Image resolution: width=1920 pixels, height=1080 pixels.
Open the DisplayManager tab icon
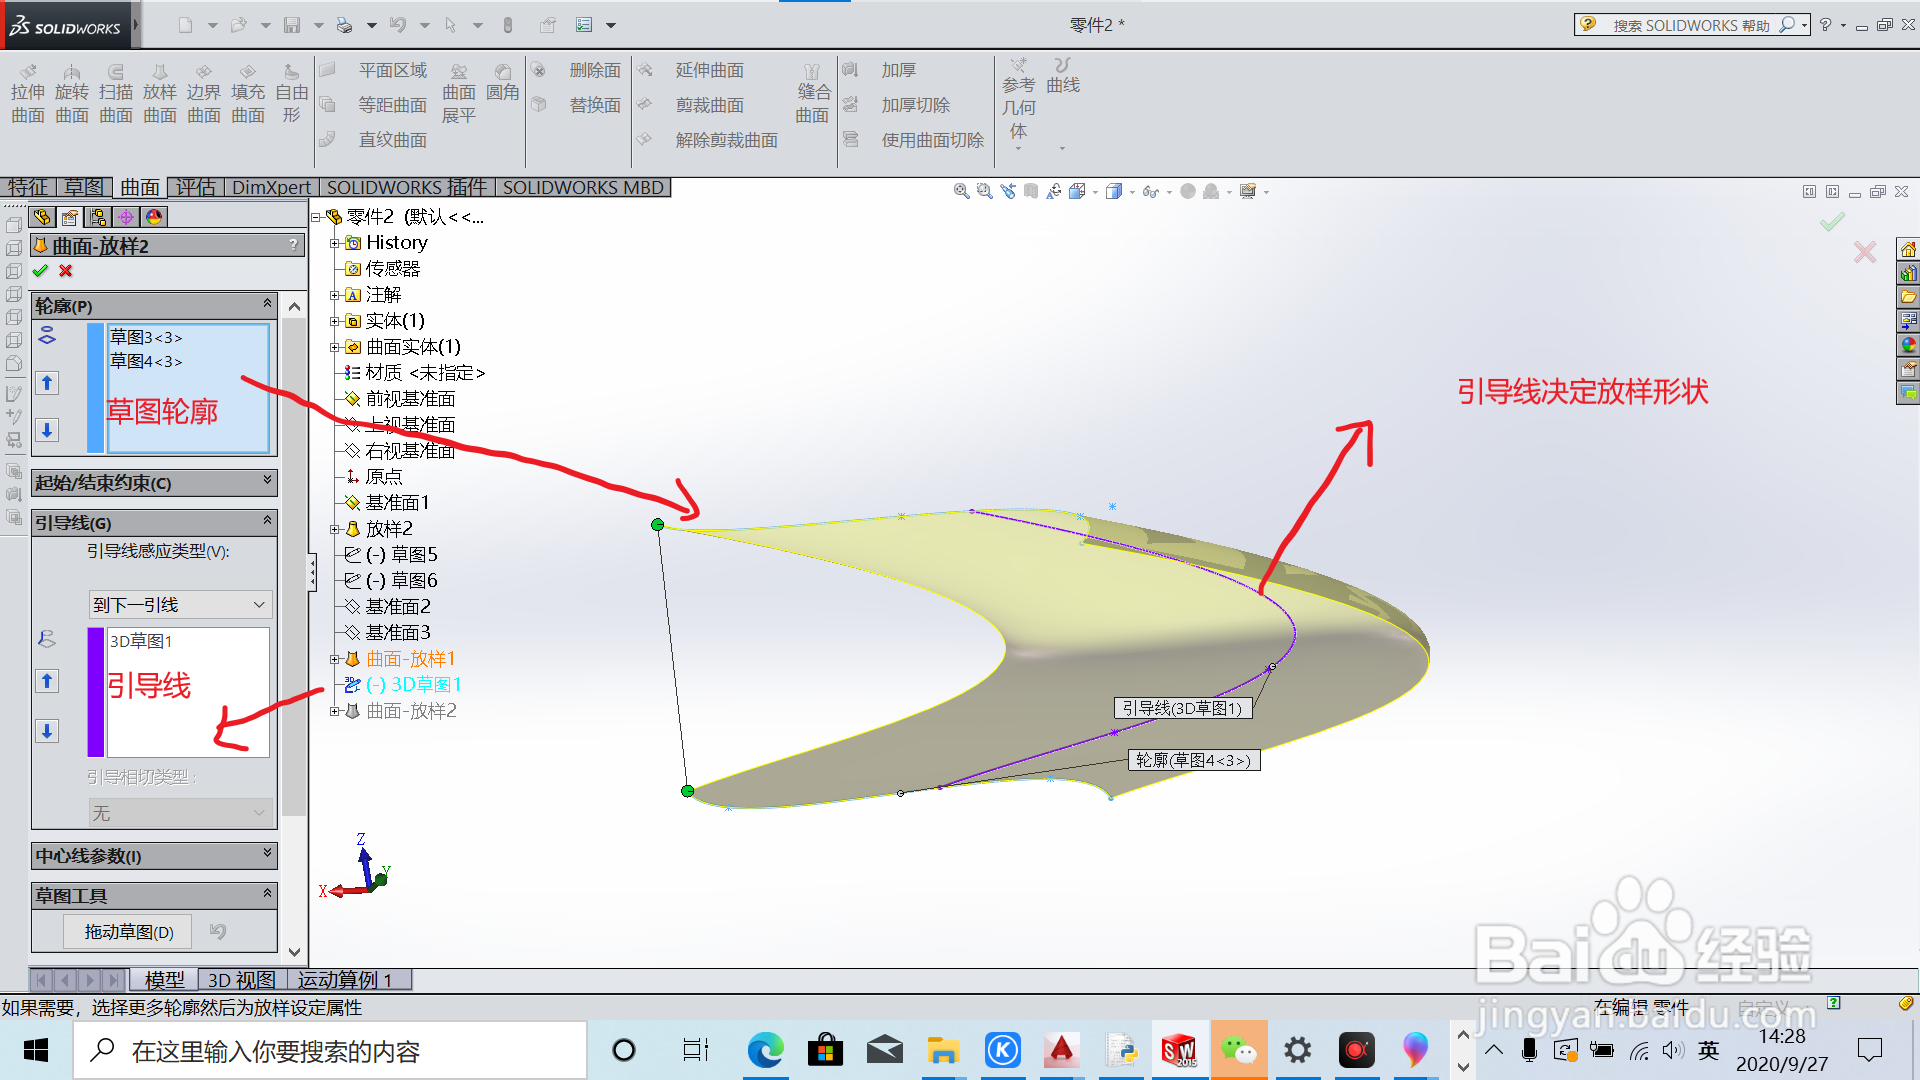tap(154, 217)
